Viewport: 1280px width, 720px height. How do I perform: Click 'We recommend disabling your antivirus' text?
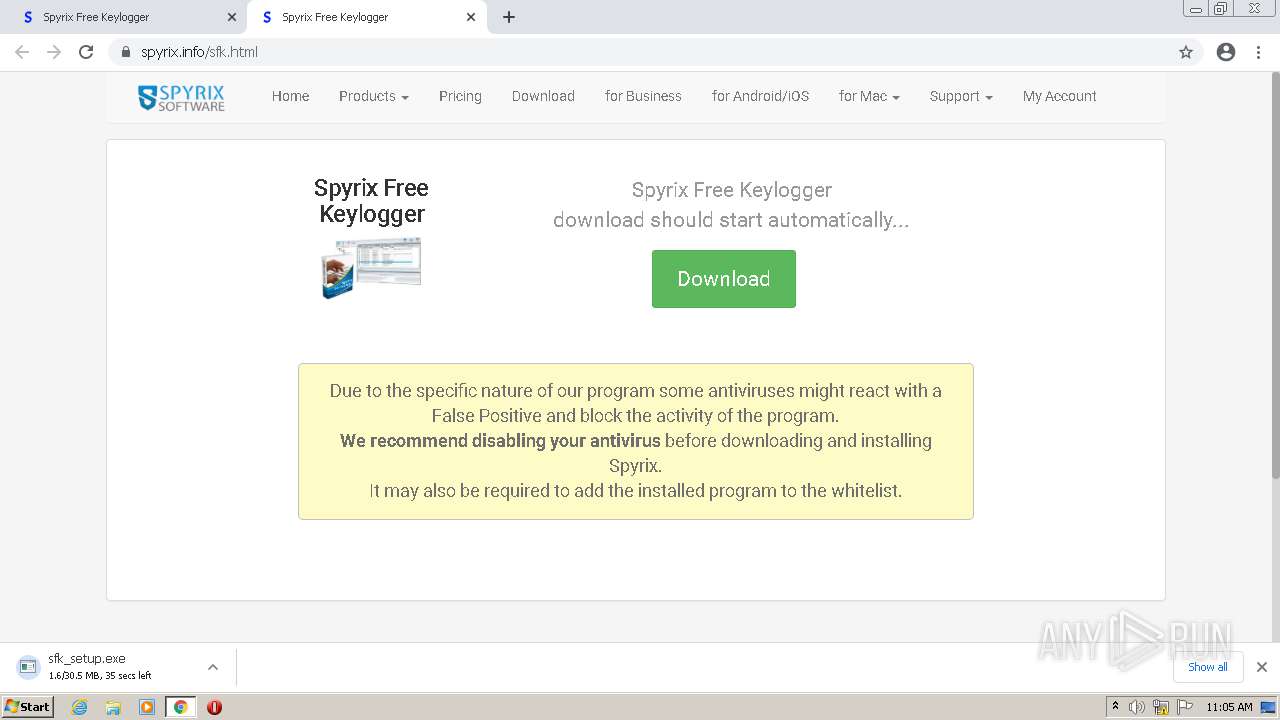click(x=500, y=441)
